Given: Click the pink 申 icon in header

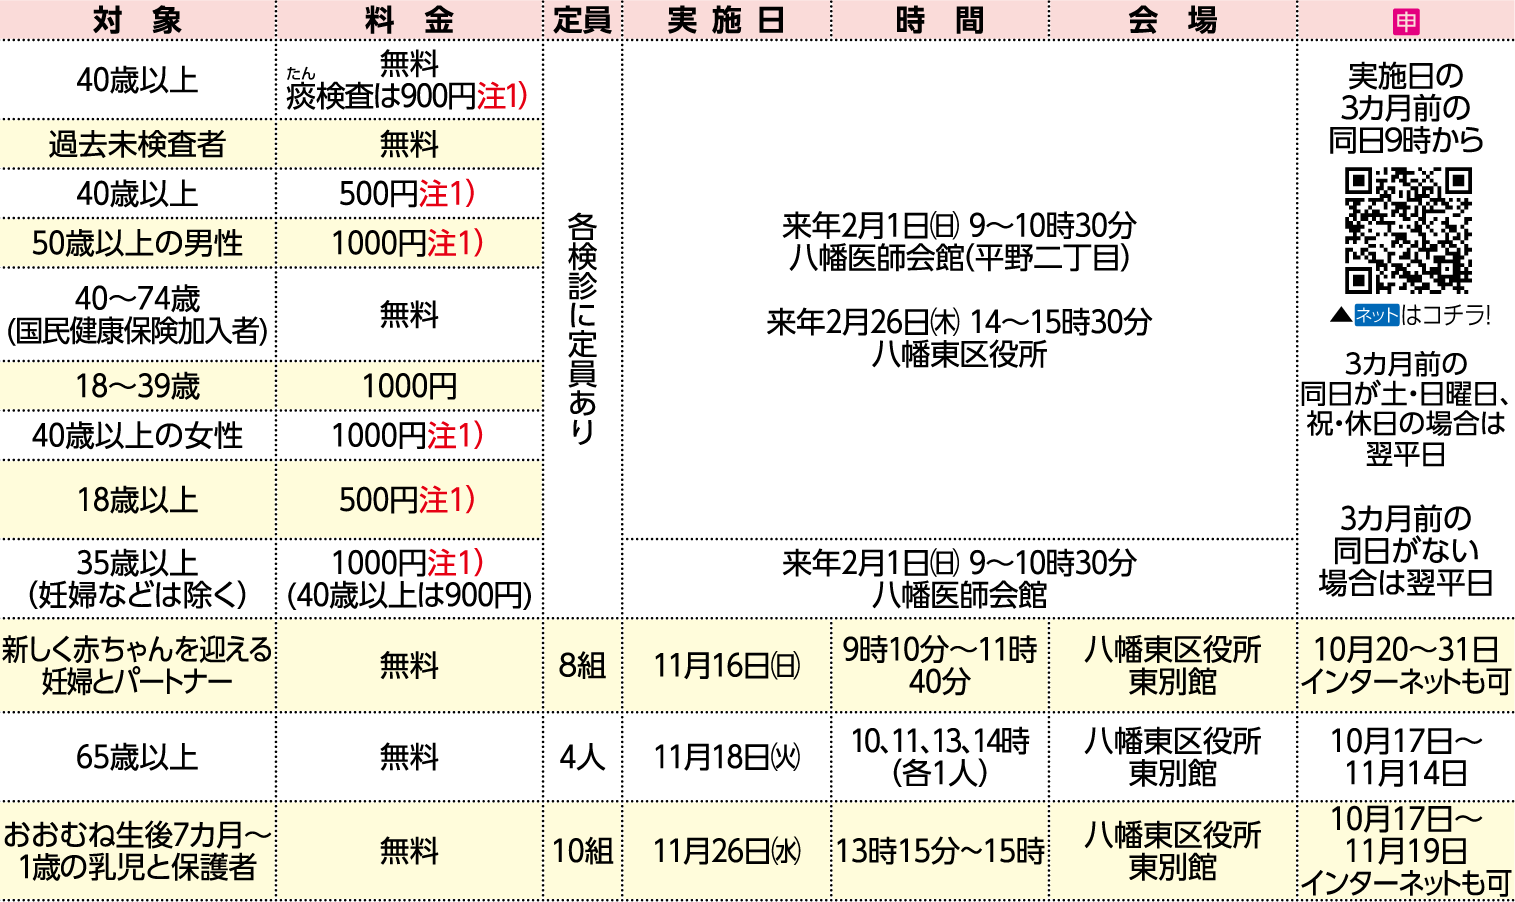Looking at the screenshot, I should (1406, 21).
